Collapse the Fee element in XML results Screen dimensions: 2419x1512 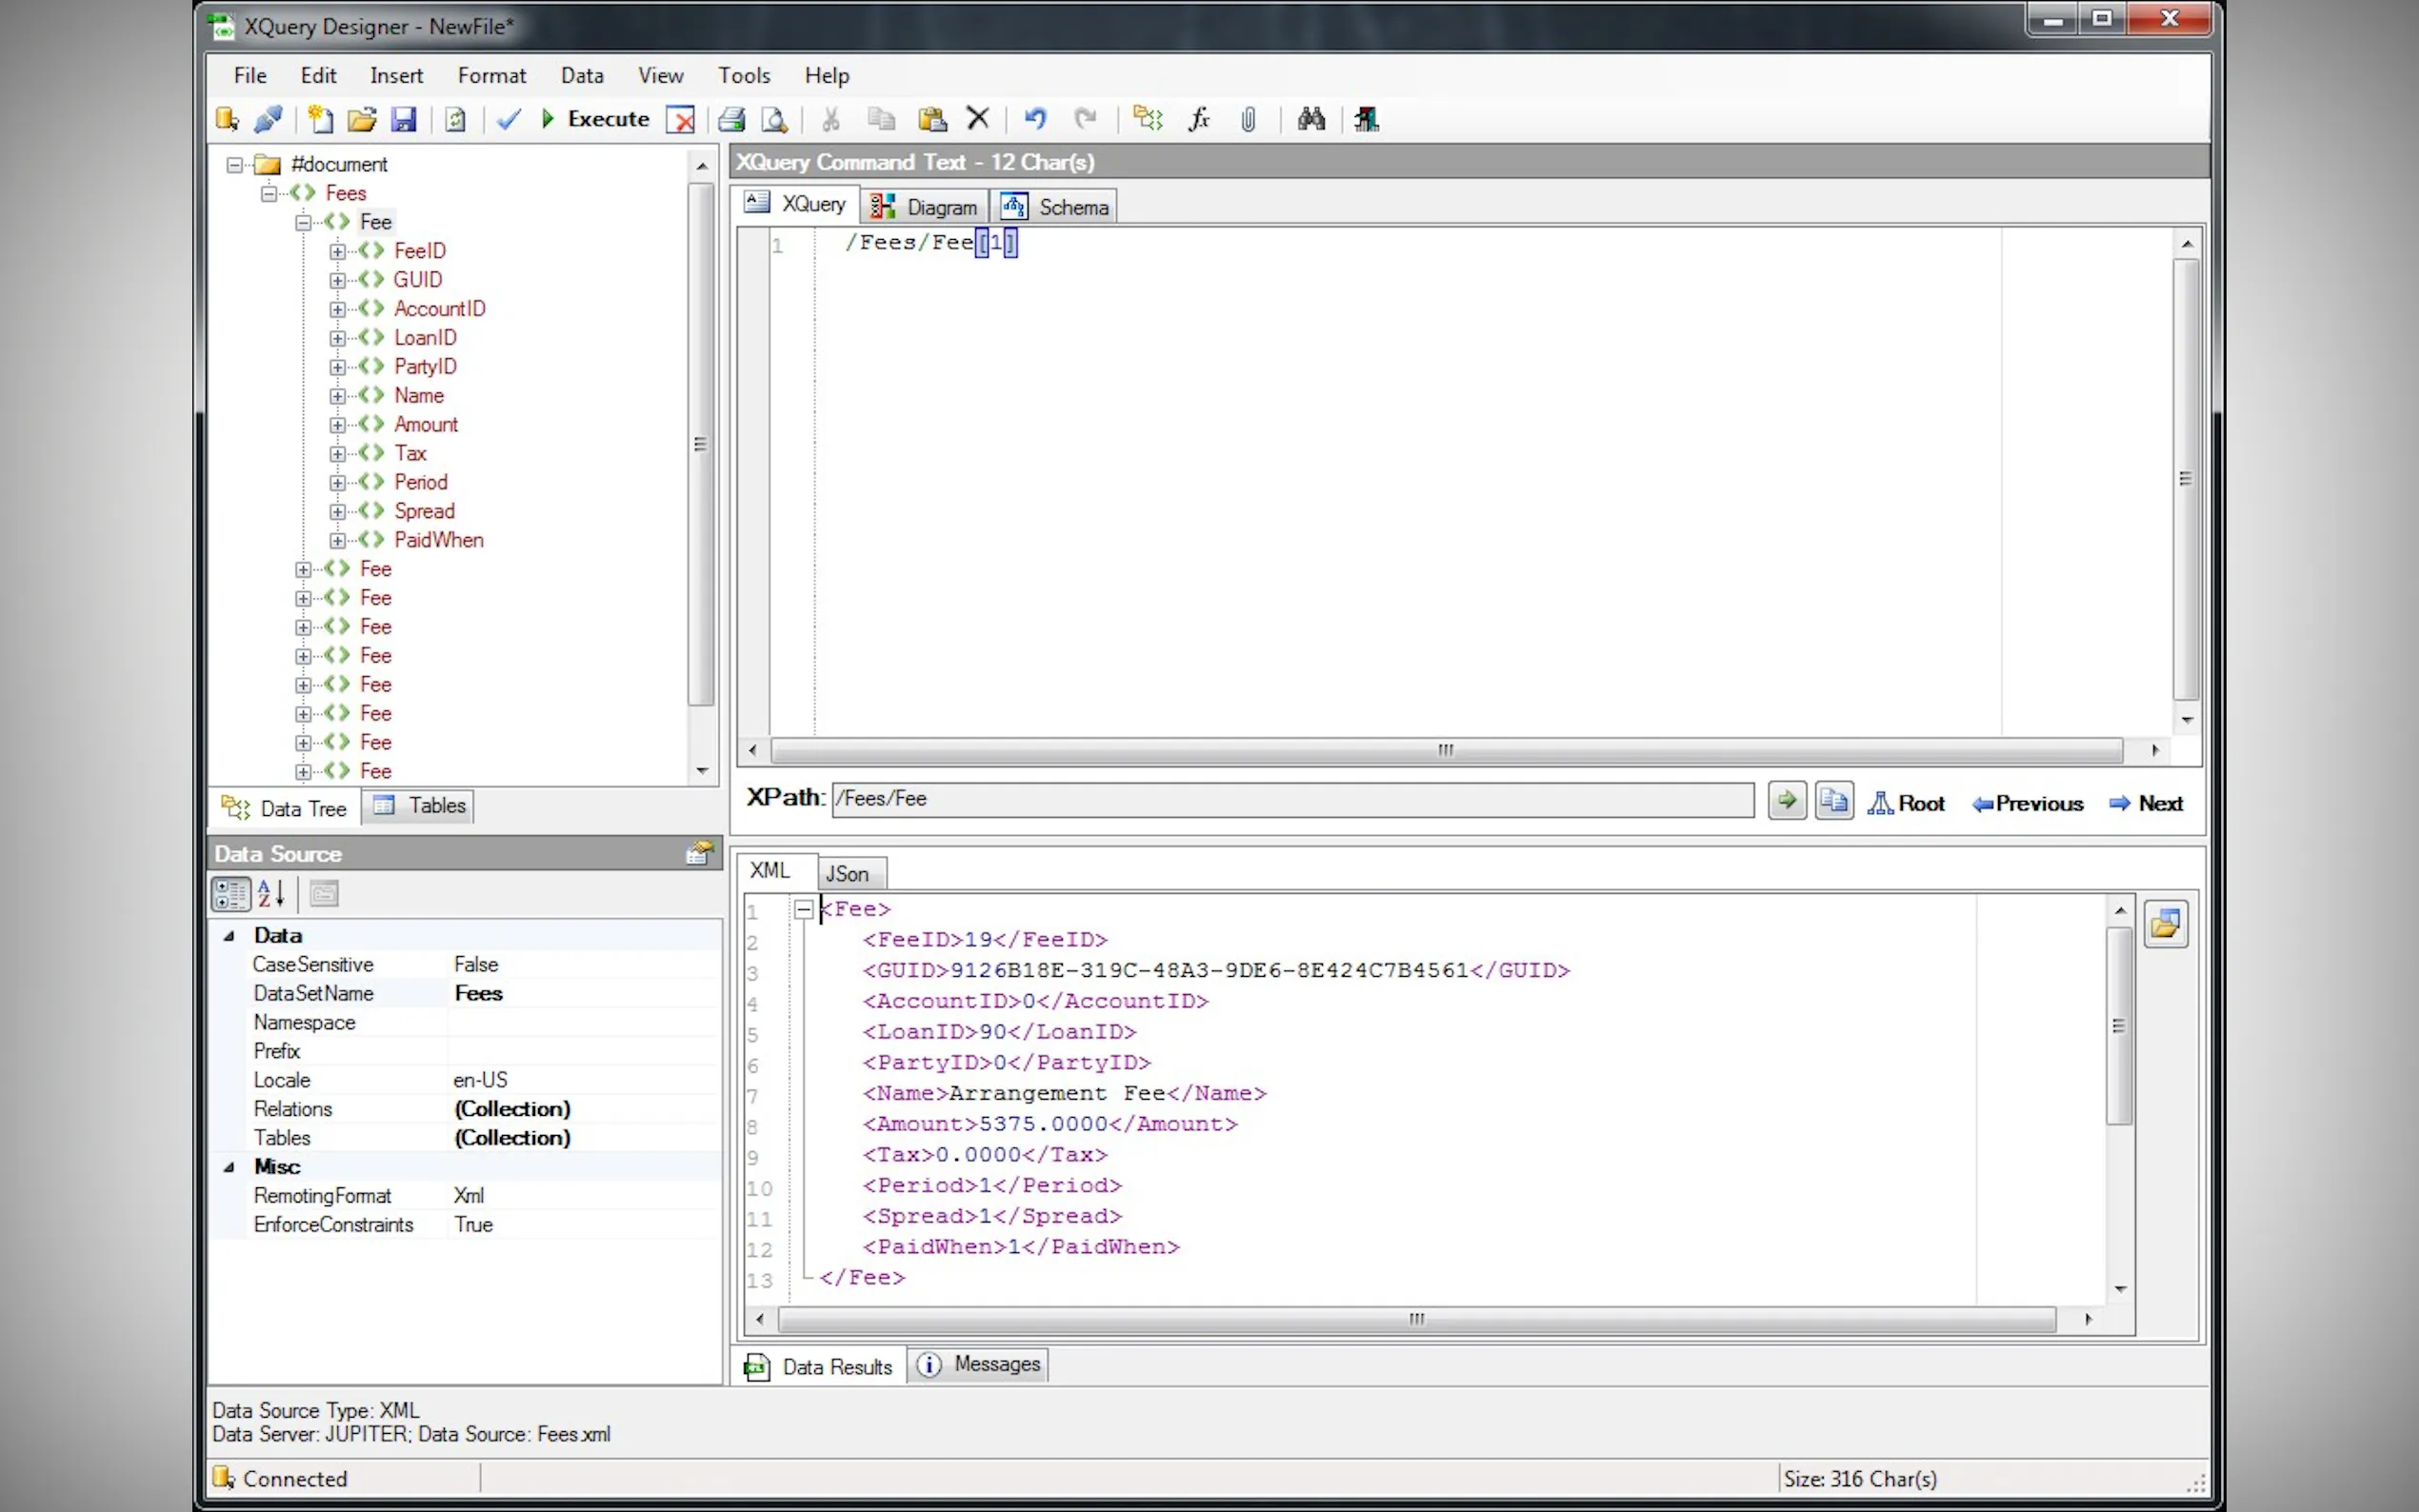point(803,909)
